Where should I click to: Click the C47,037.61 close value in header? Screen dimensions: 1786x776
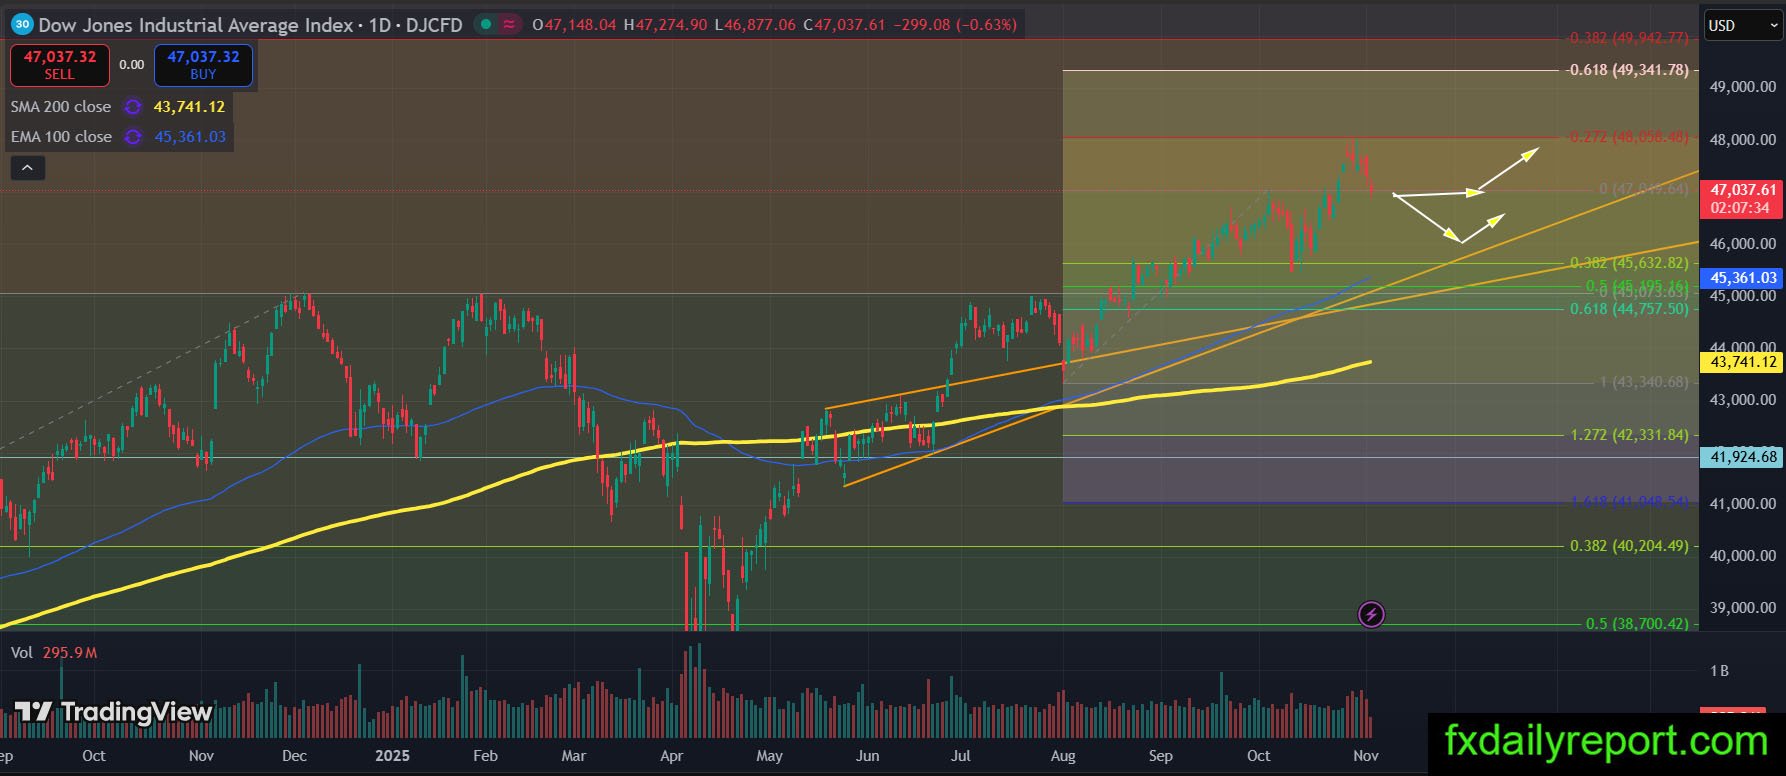pos(842,25)
